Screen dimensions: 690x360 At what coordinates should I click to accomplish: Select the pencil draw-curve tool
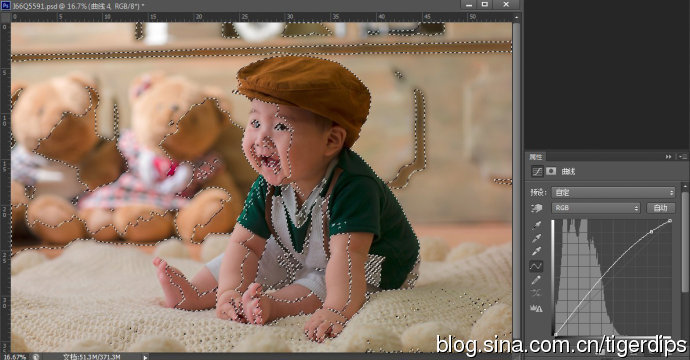(x=536, y=280)
